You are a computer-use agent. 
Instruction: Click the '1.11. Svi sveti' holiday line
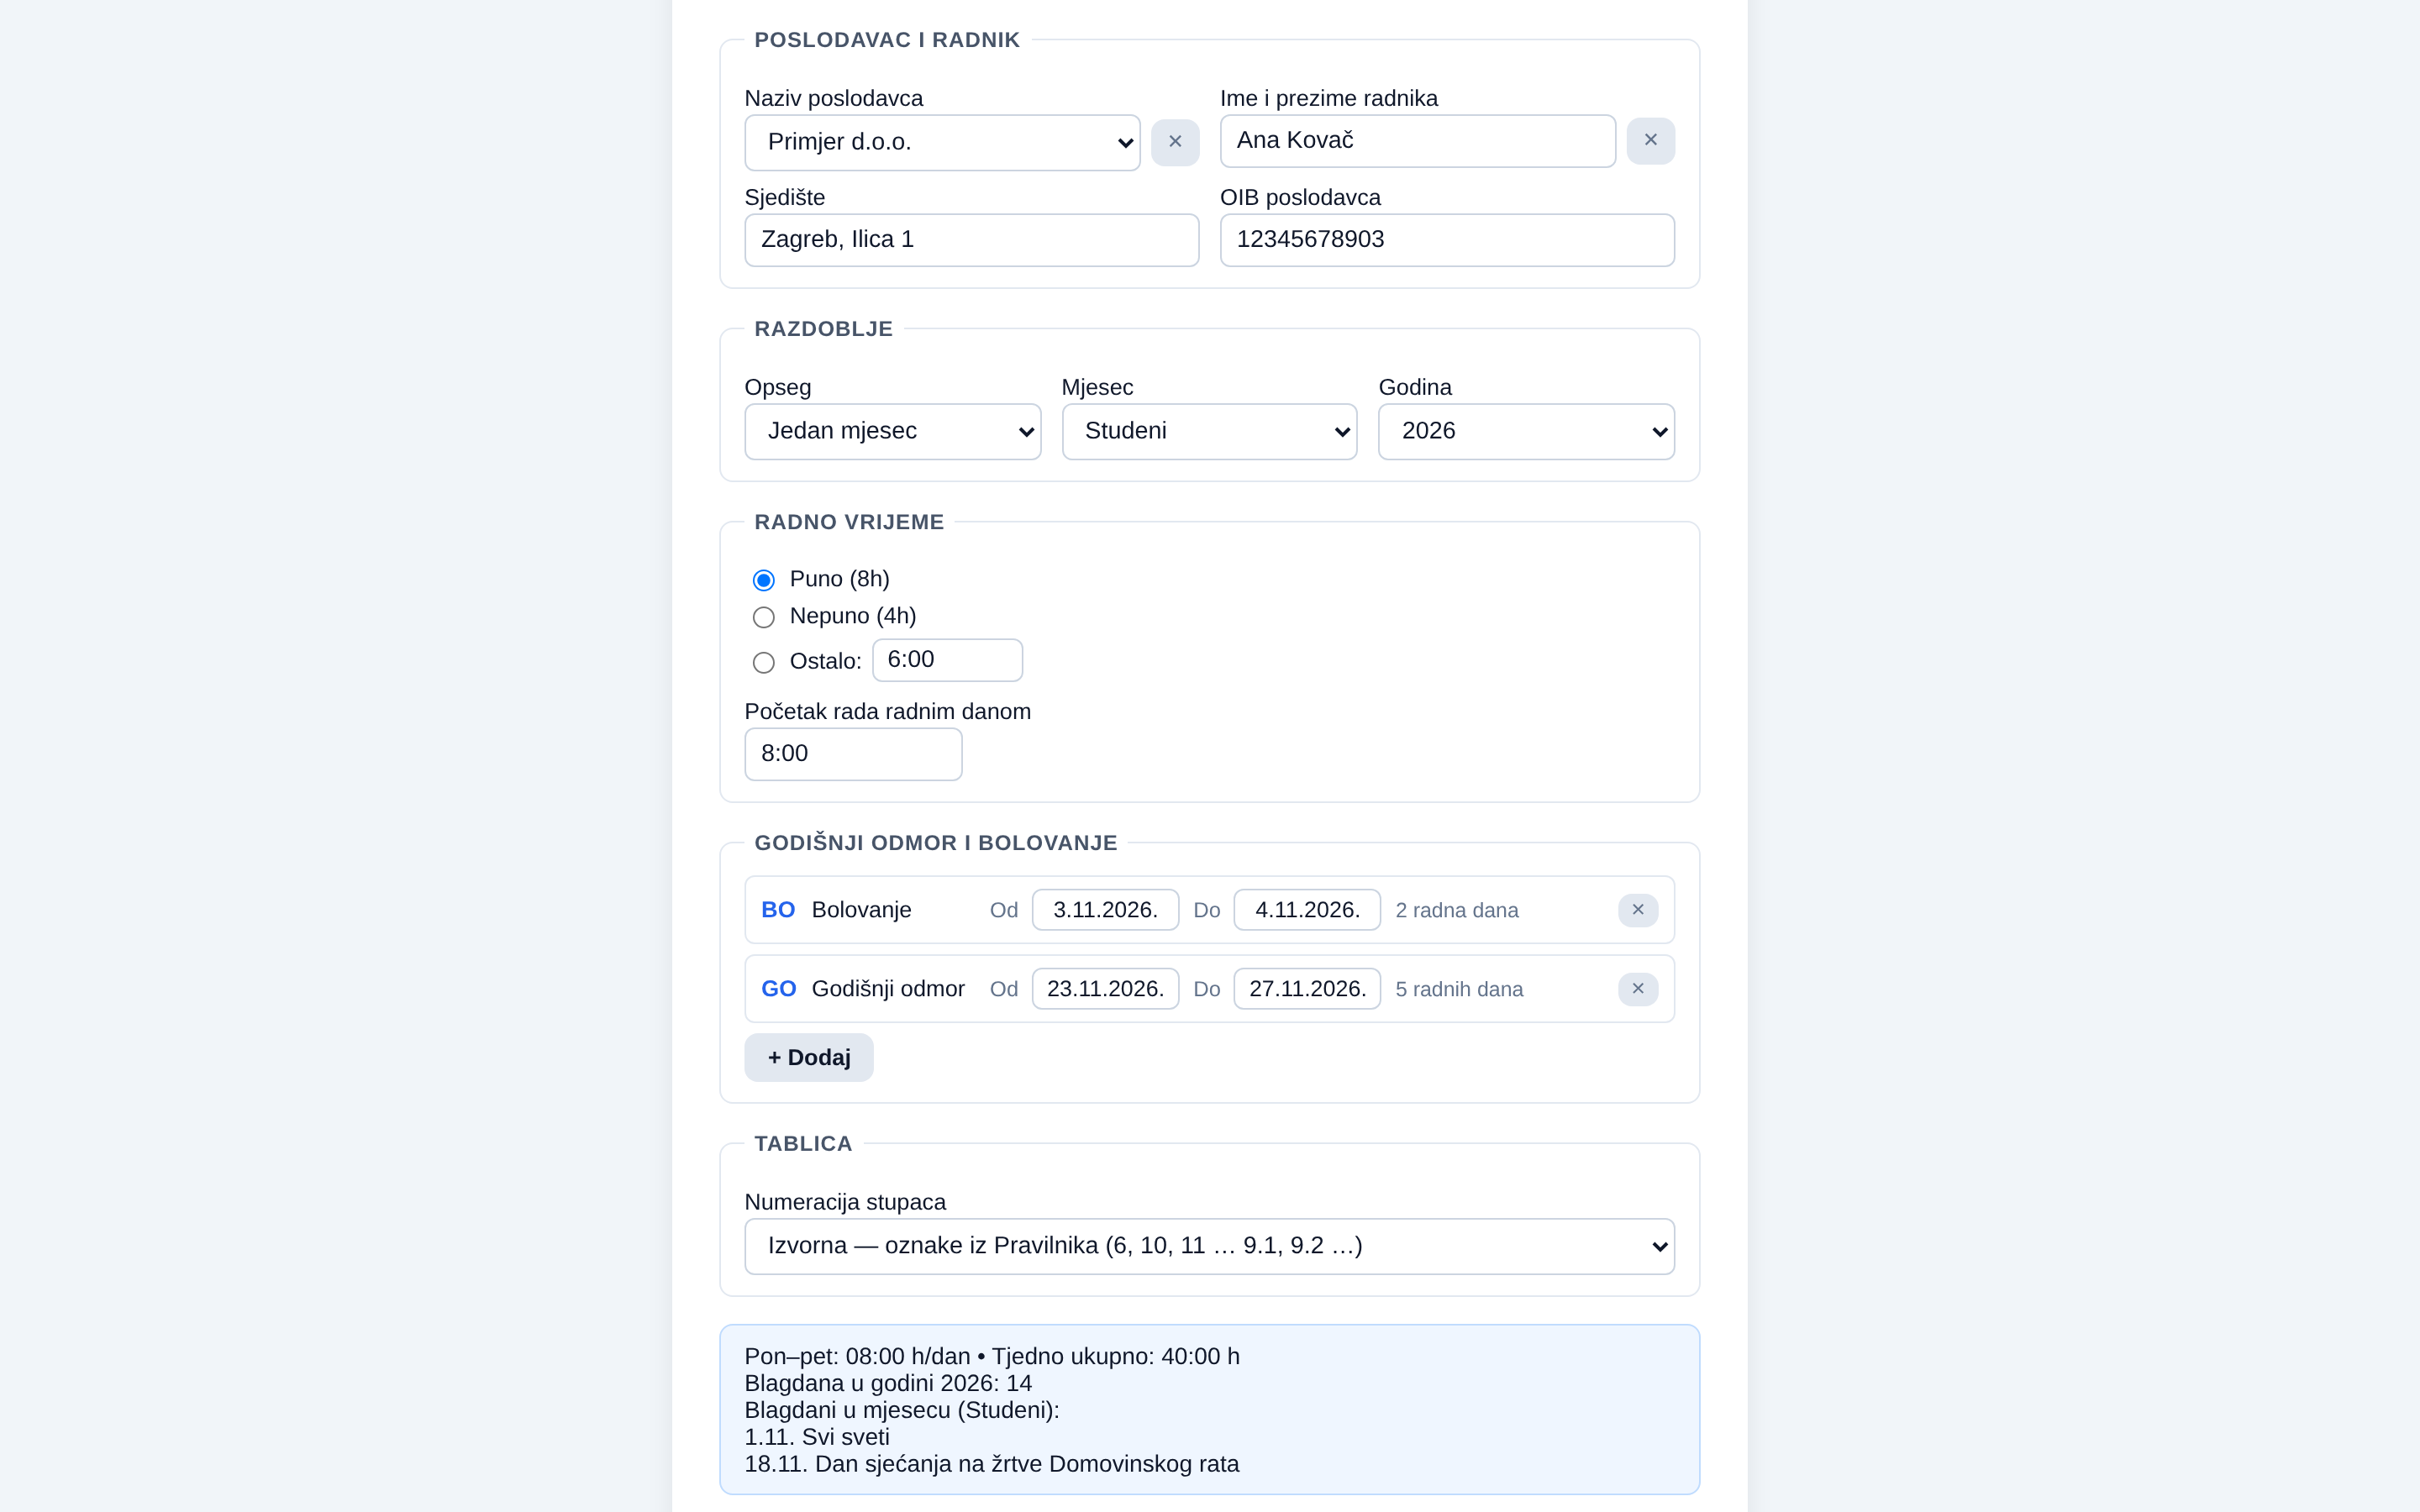(817, 1437)
